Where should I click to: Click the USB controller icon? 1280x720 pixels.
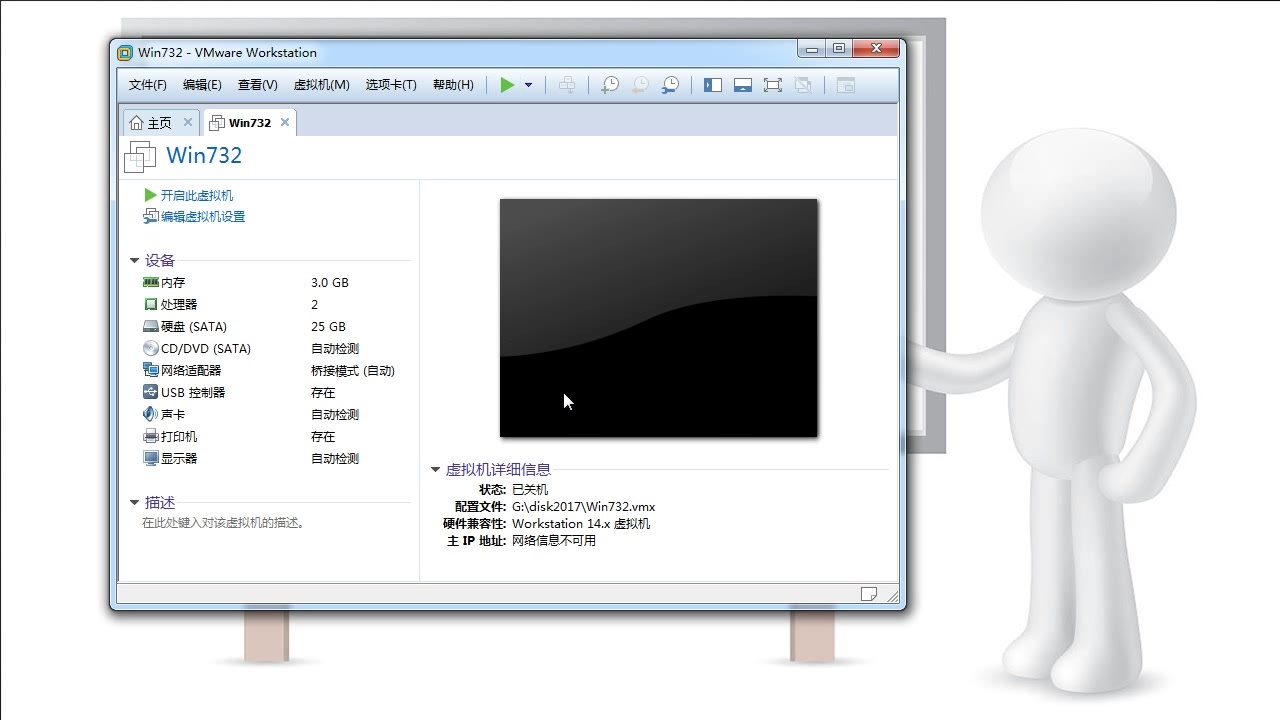click(151, 393)
